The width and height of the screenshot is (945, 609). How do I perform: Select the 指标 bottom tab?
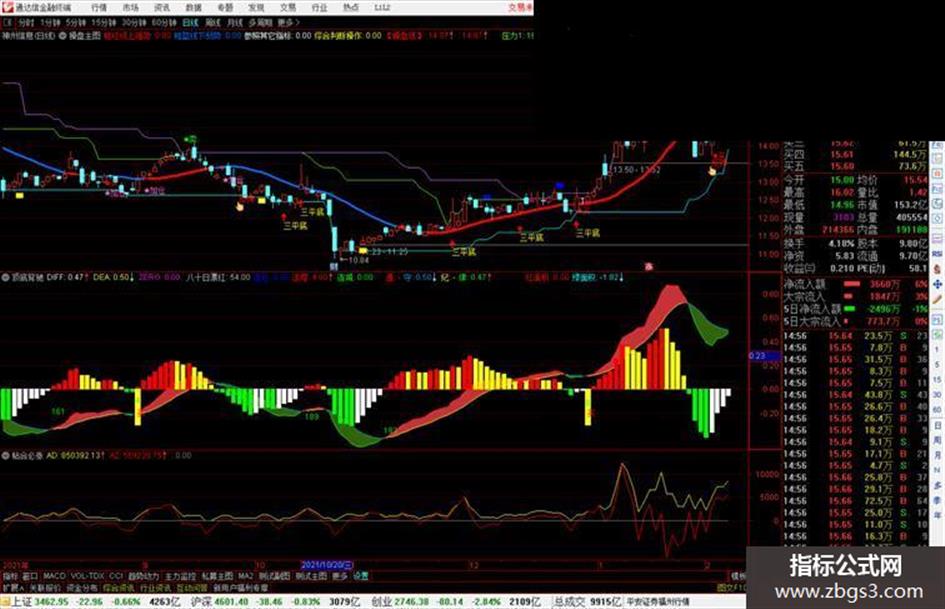coord(10,576)
